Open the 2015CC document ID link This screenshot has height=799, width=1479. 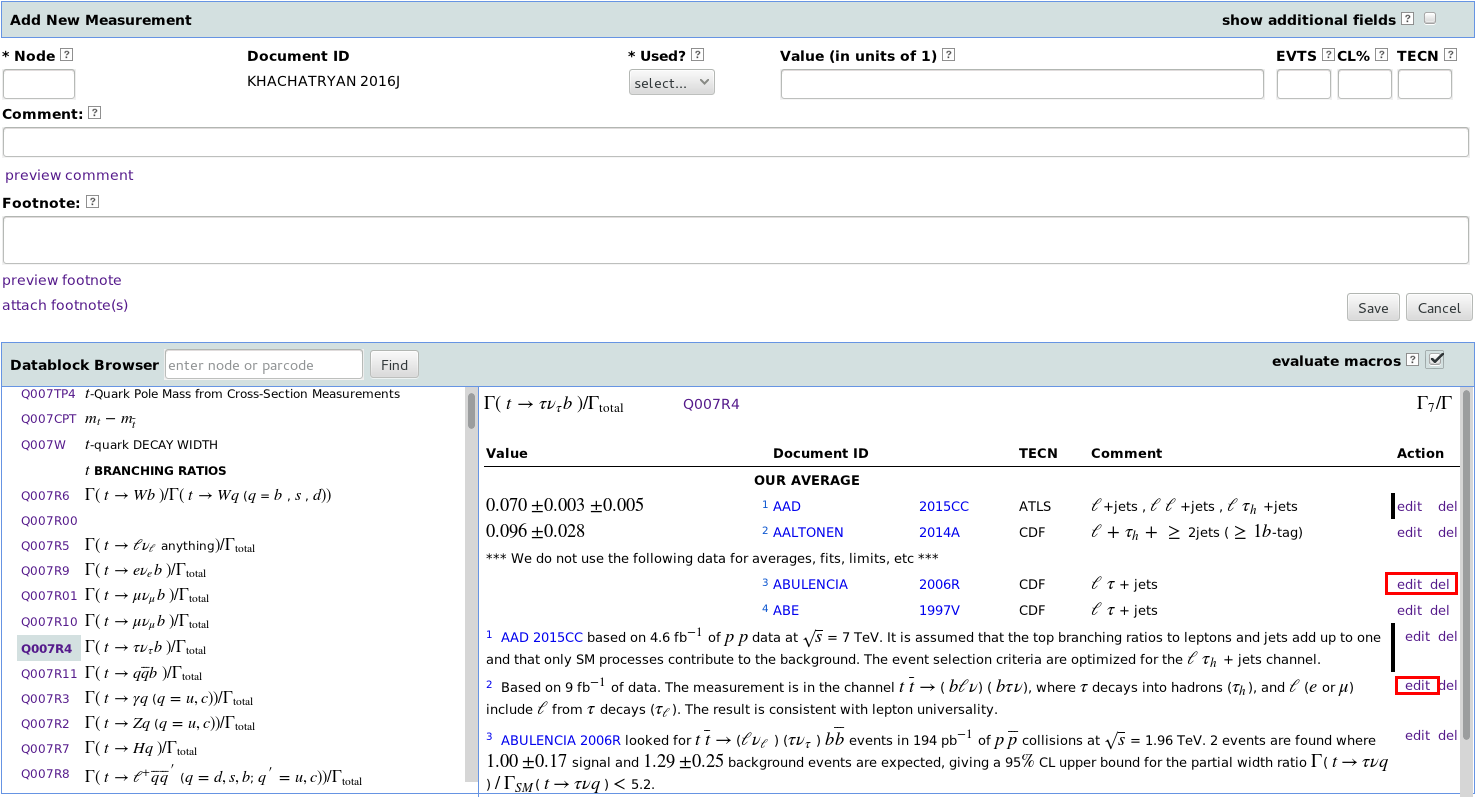point(944,506)
